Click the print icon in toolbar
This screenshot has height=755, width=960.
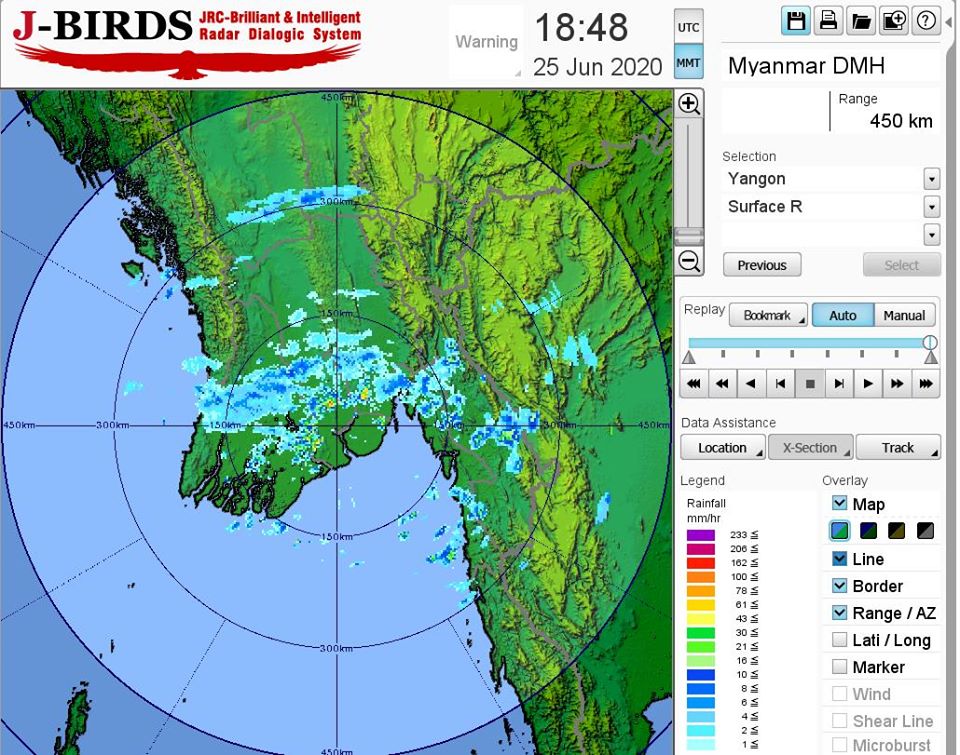[828, 21]
